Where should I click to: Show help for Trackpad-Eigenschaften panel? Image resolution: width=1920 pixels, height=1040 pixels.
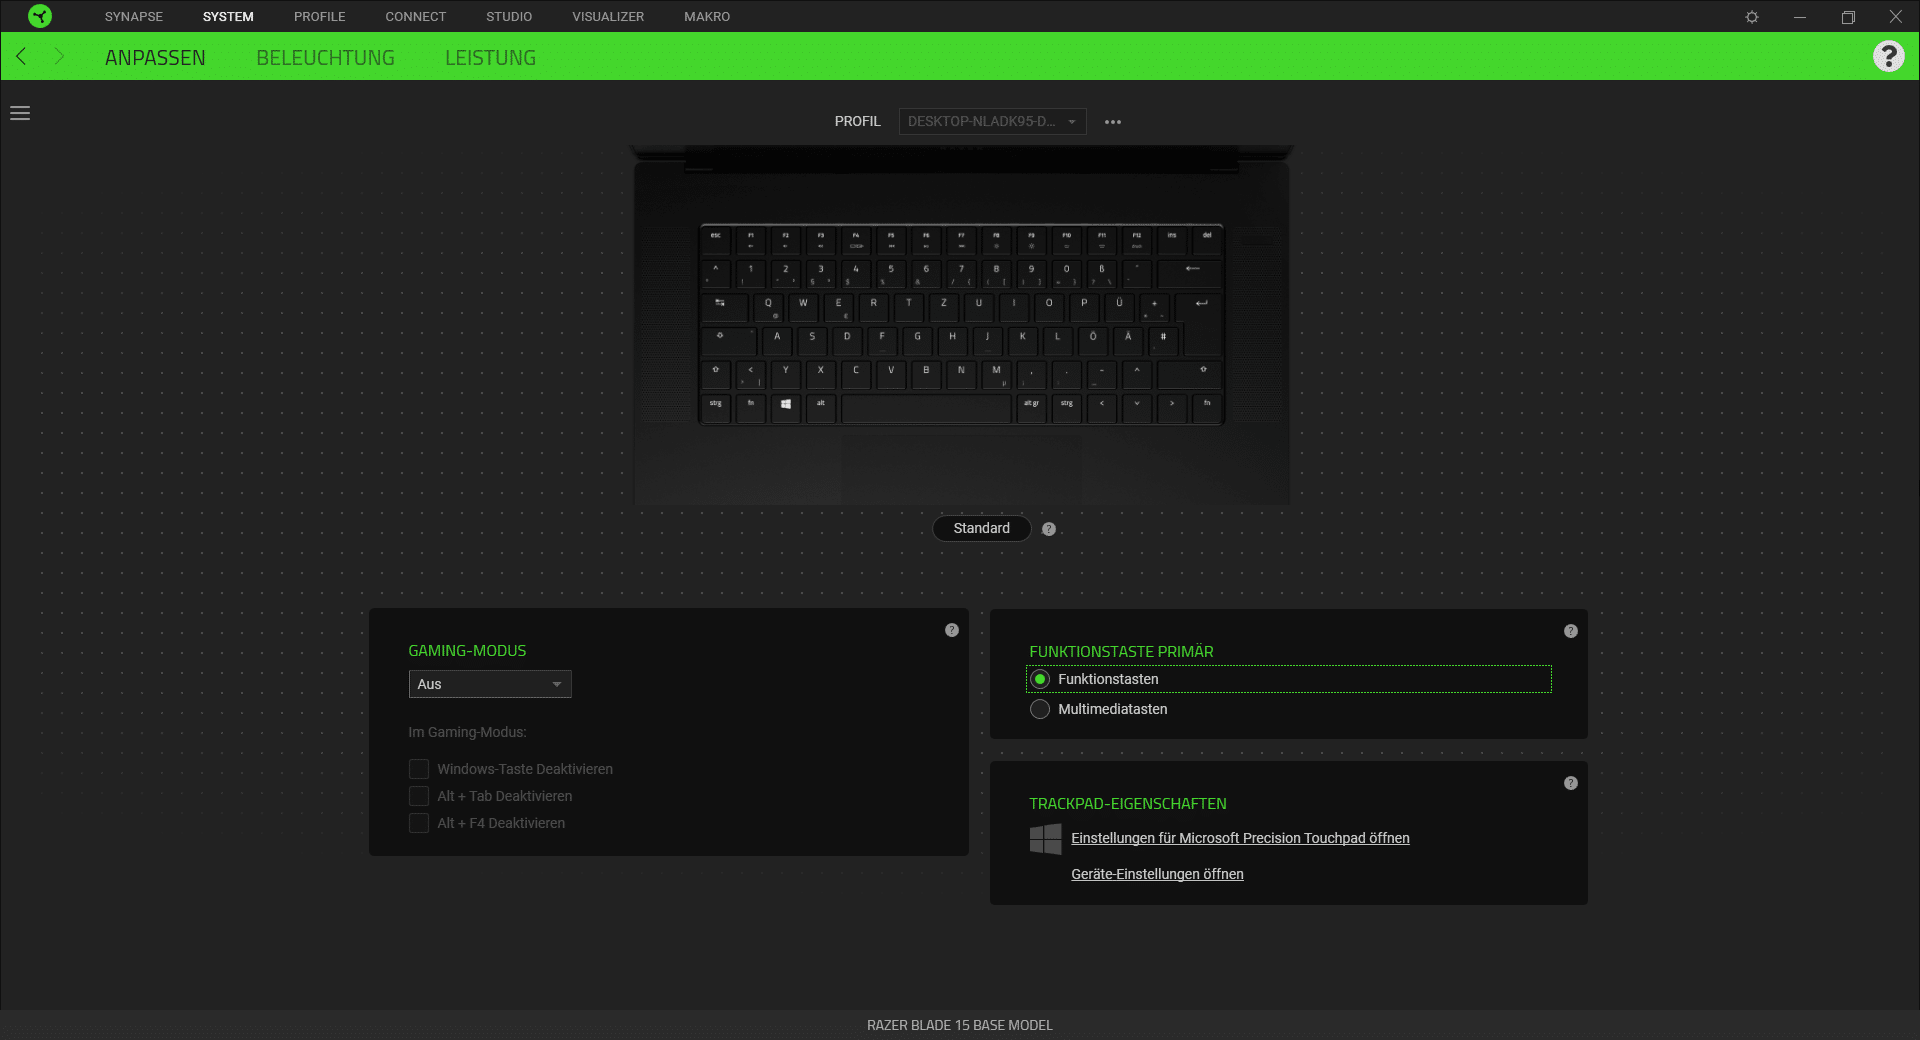click(x=1570, y=783)
